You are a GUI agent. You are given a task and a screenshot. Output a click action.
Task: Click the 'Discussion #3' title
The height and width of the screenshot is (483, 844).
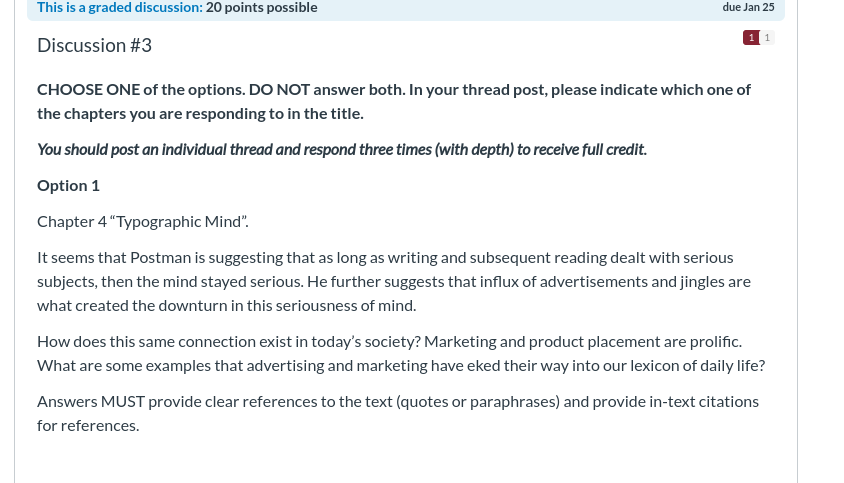[94, 45]
